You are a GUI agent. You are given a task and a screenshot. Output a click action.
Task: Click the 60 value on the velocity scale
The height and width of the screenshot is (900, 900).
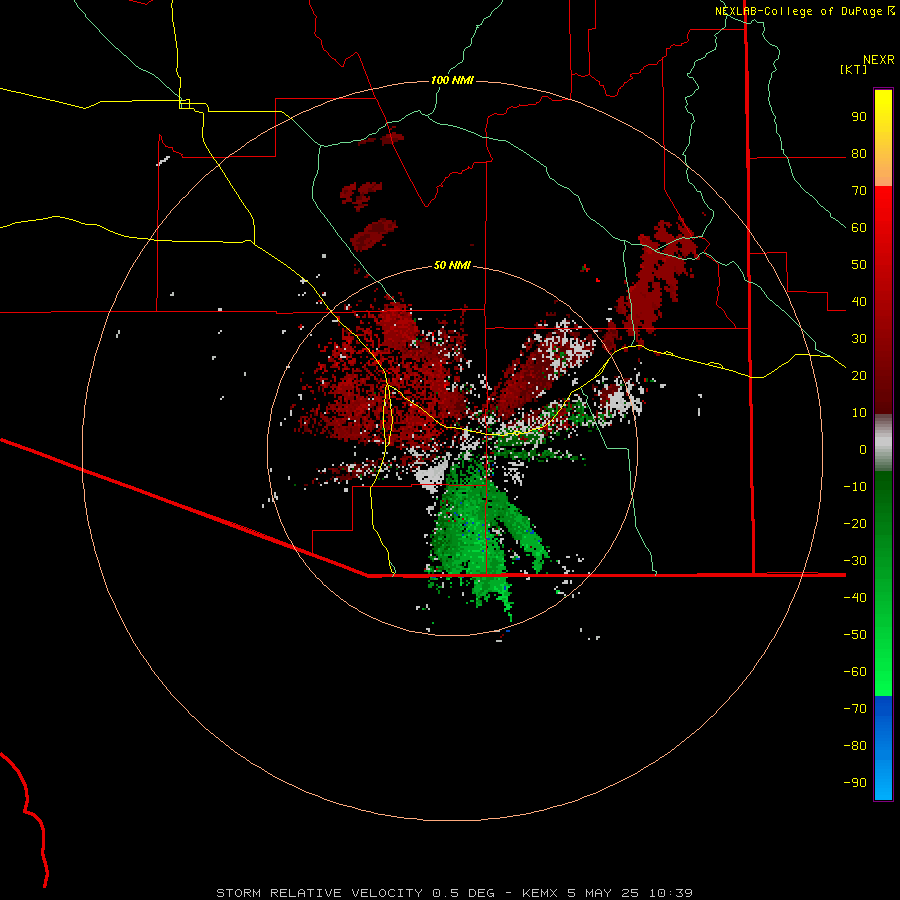[x=859, y=228]
